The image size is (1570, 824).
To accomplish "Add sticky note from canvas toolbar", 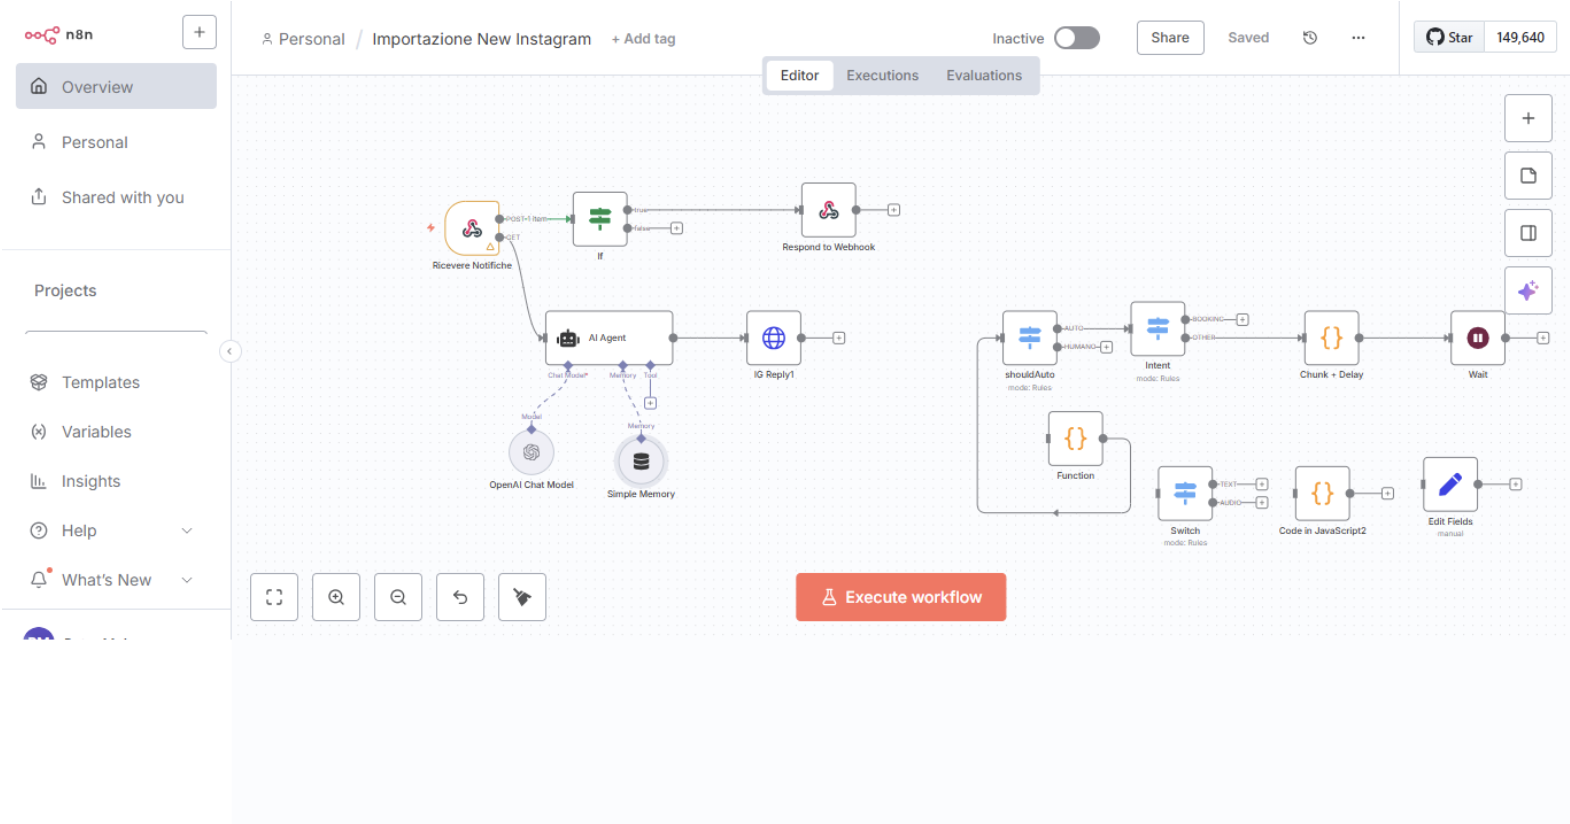I will tap(1528, 176).
